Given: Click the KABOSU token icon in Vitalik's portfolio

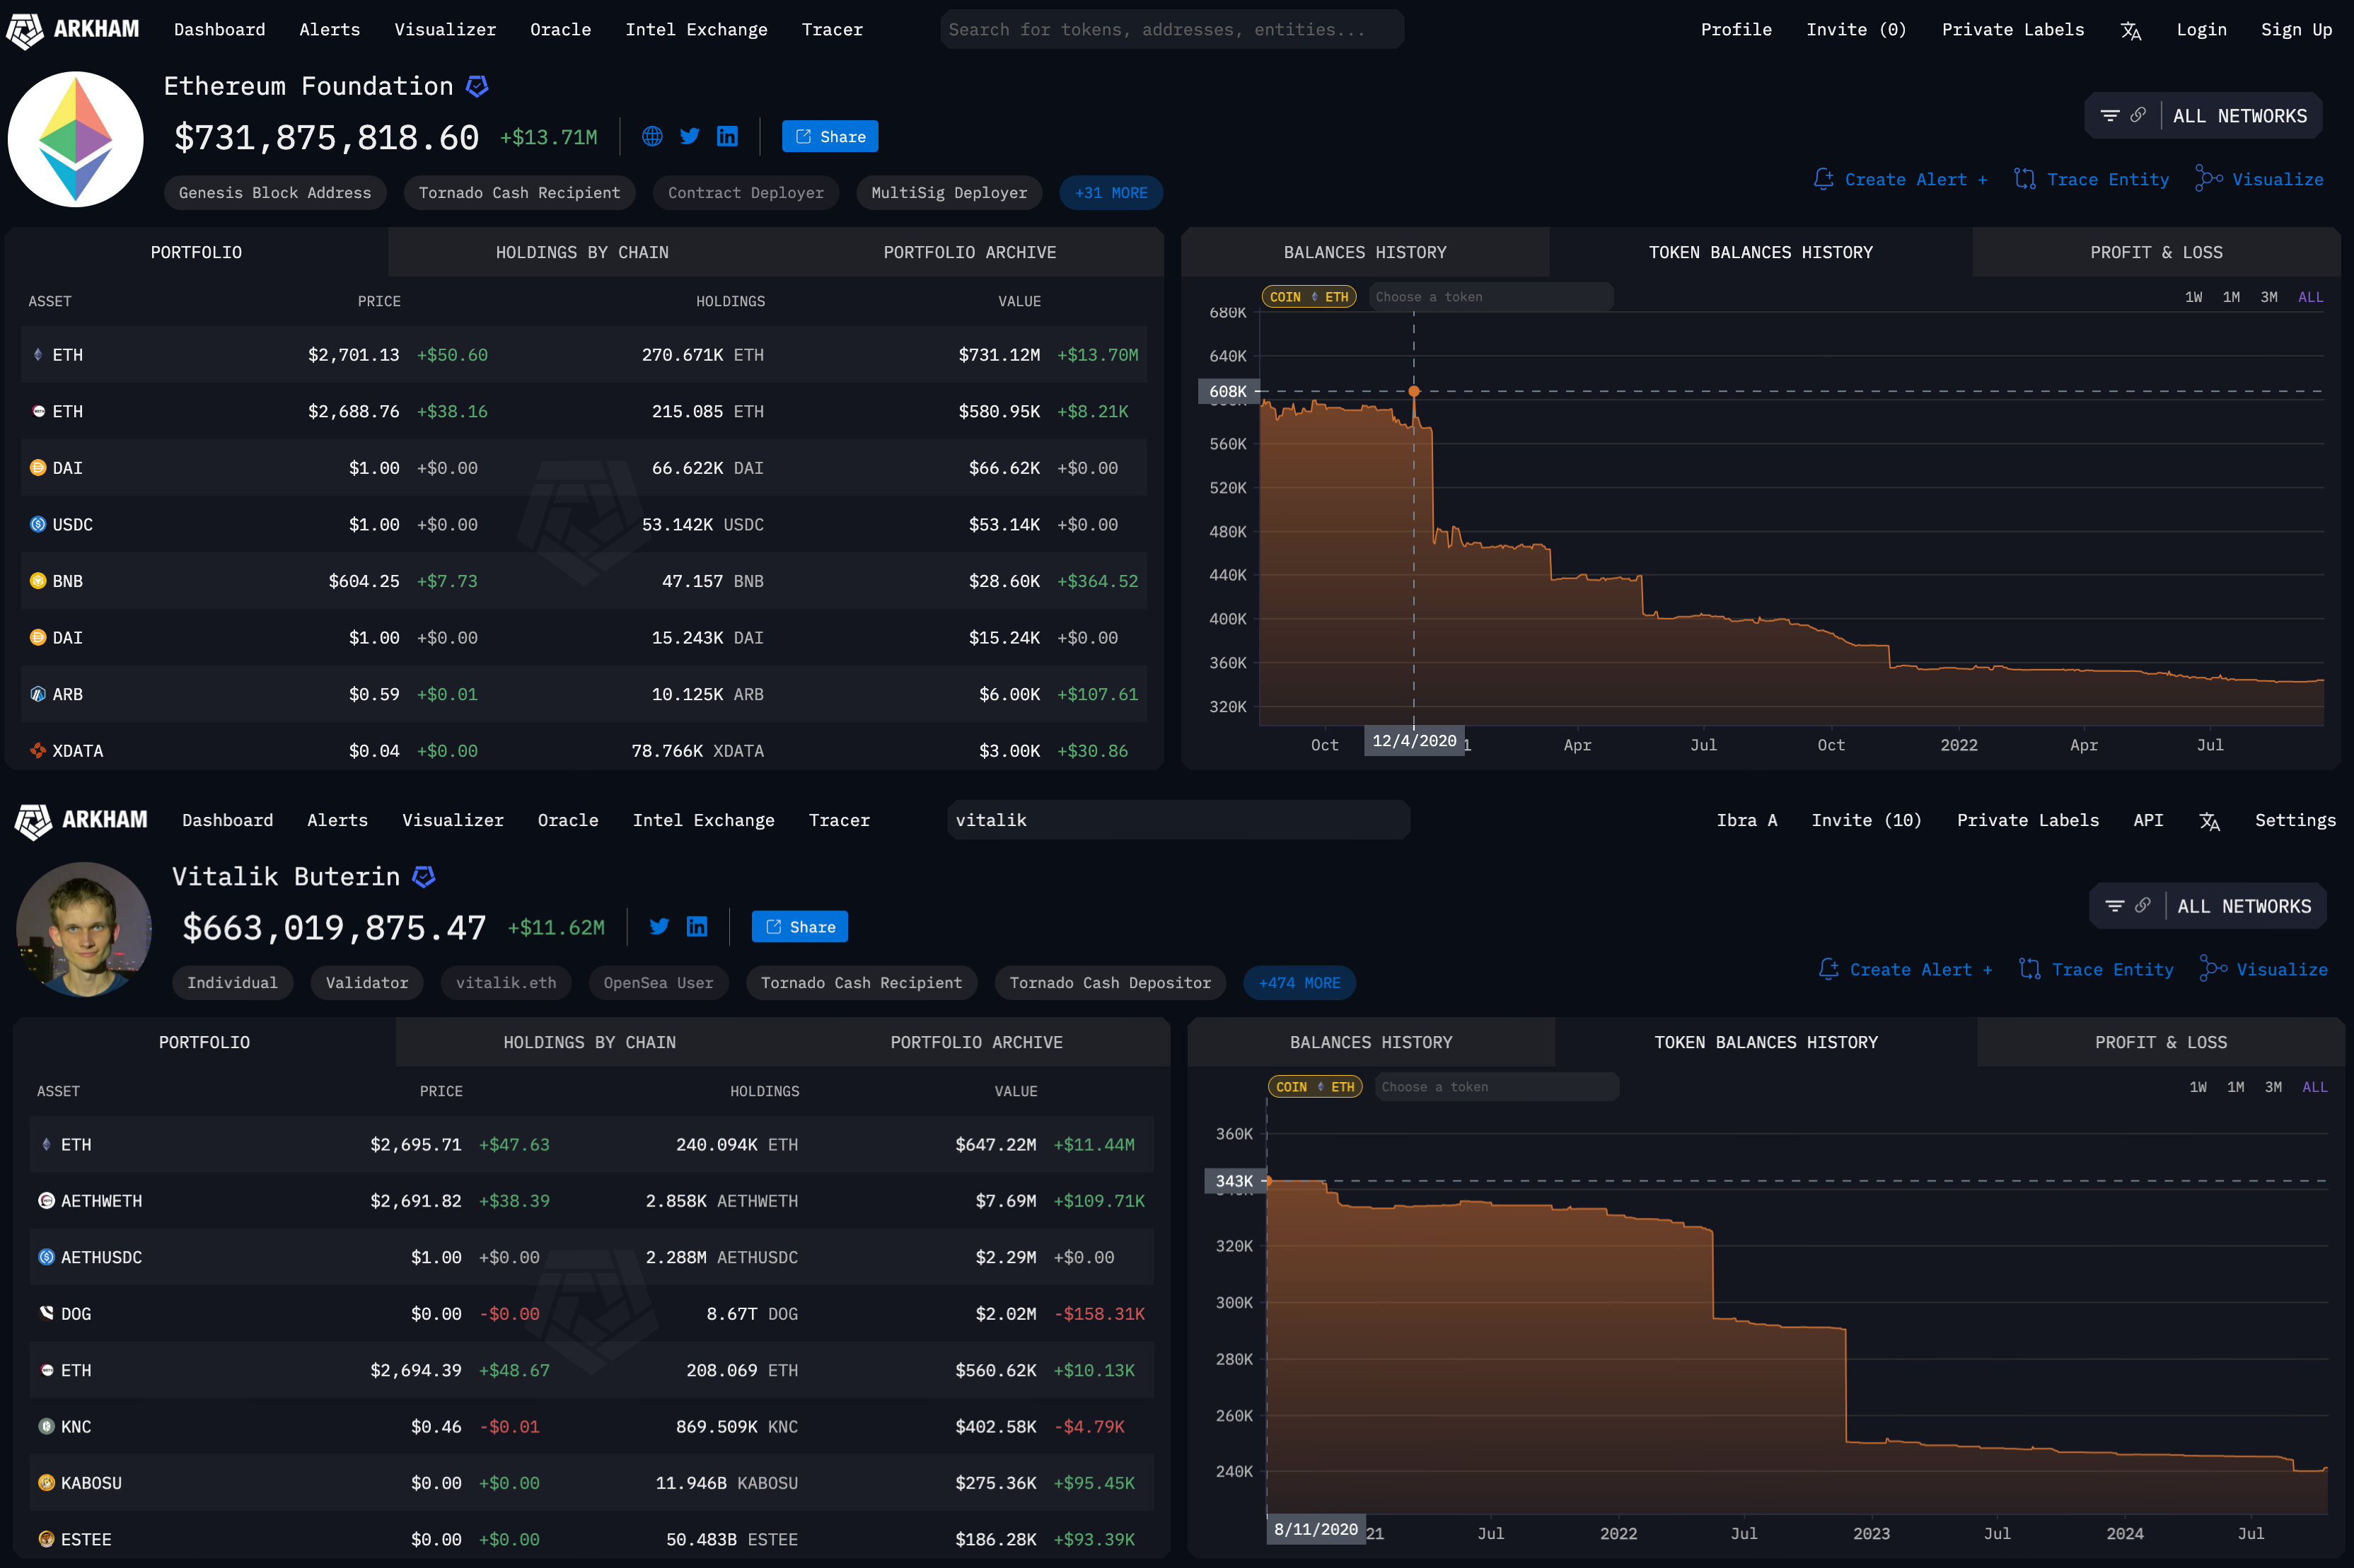Looking at the screenshot, I should tap(46, 1483).
